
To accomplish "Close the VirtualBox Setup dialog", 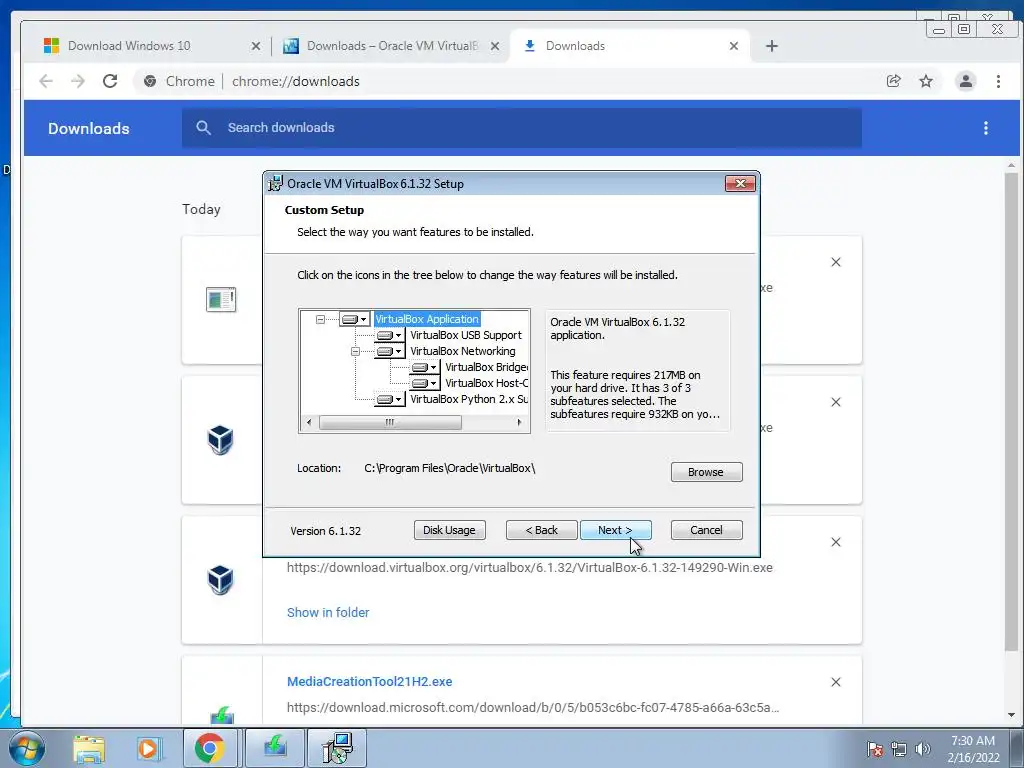I will point(740,184).
